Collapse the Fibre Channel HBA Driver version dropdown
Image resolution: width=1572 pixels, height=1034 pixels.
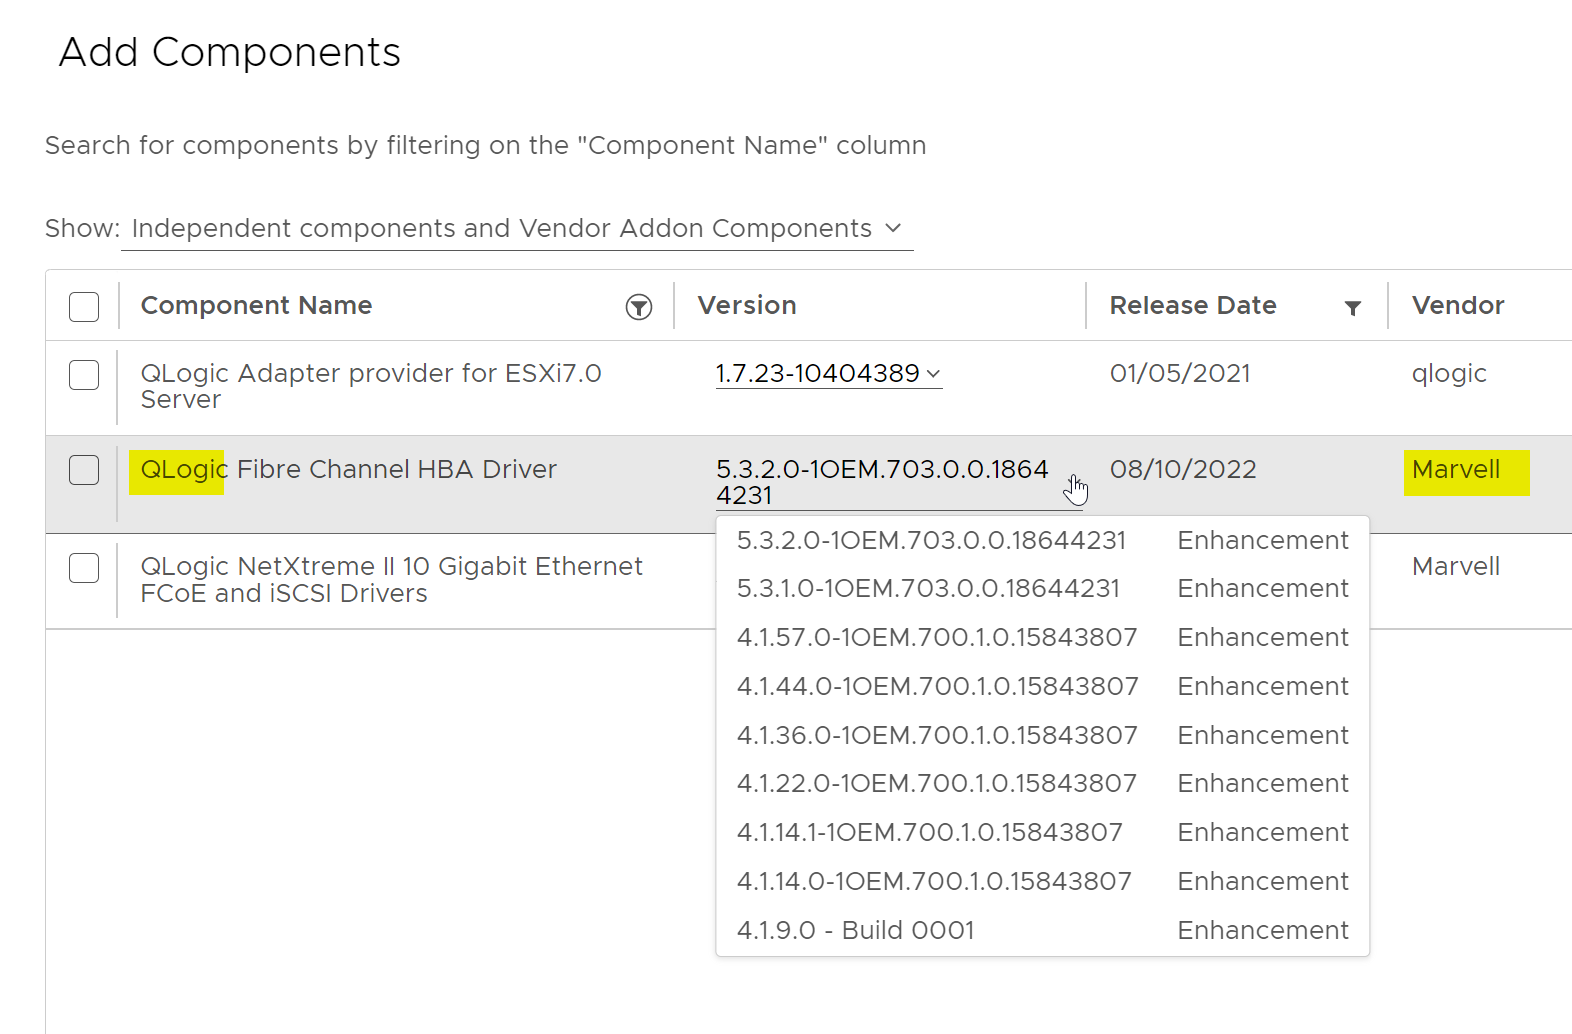tap(898, 482)
